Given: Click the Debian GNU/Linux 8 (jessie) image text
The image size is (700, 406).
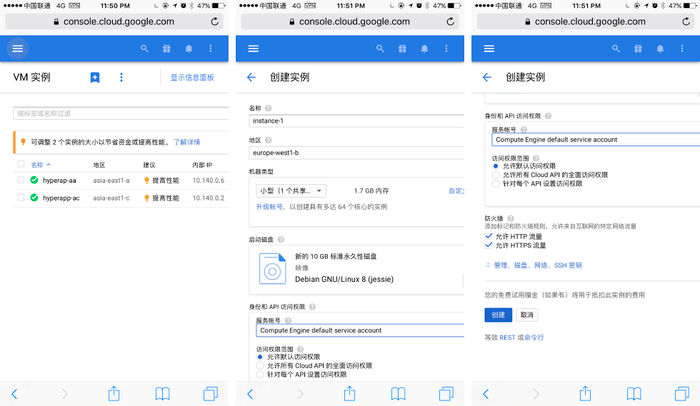Looking at the screenshot, I should (x=344, y=279).
